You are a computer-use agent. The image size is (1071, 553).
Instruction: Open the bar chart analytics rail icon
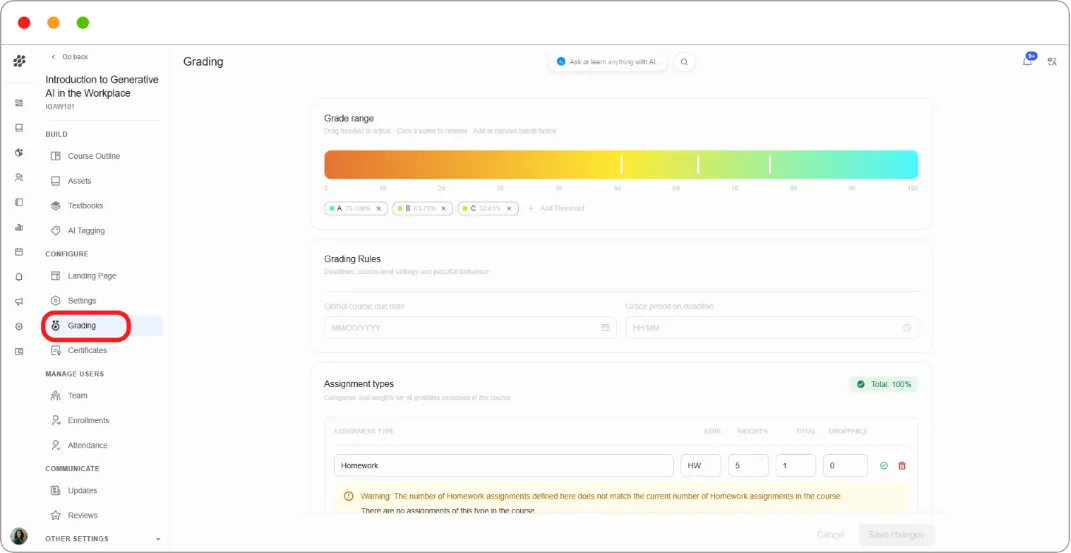pyautogui.click(x=19, y=227)
